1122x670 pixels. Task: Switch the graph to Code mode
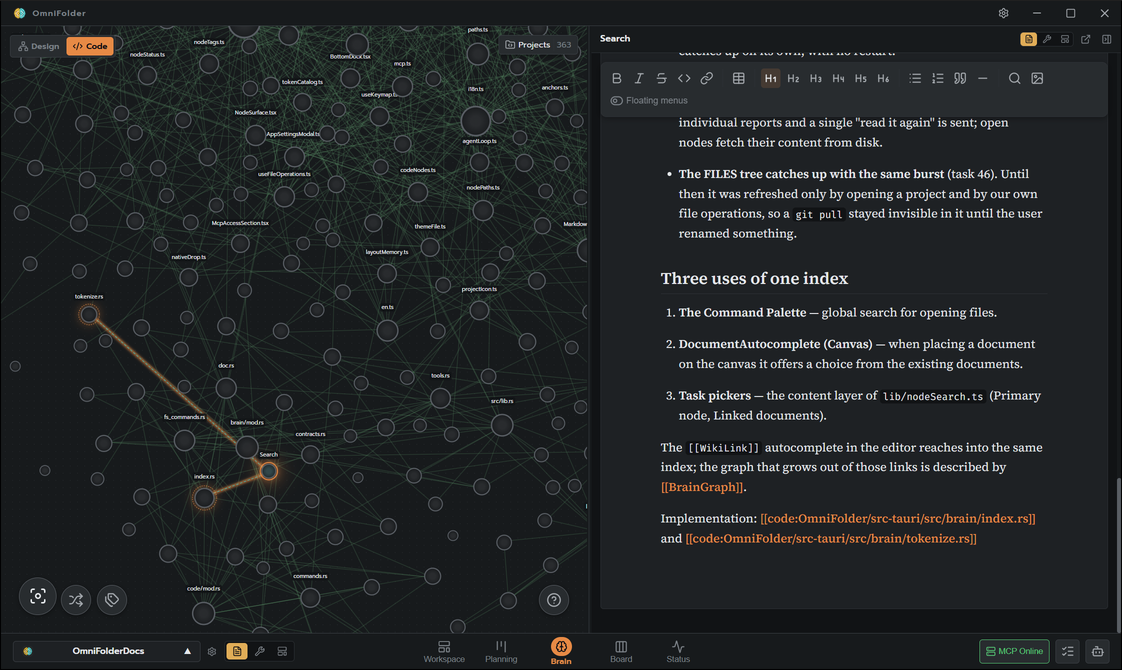90,46
